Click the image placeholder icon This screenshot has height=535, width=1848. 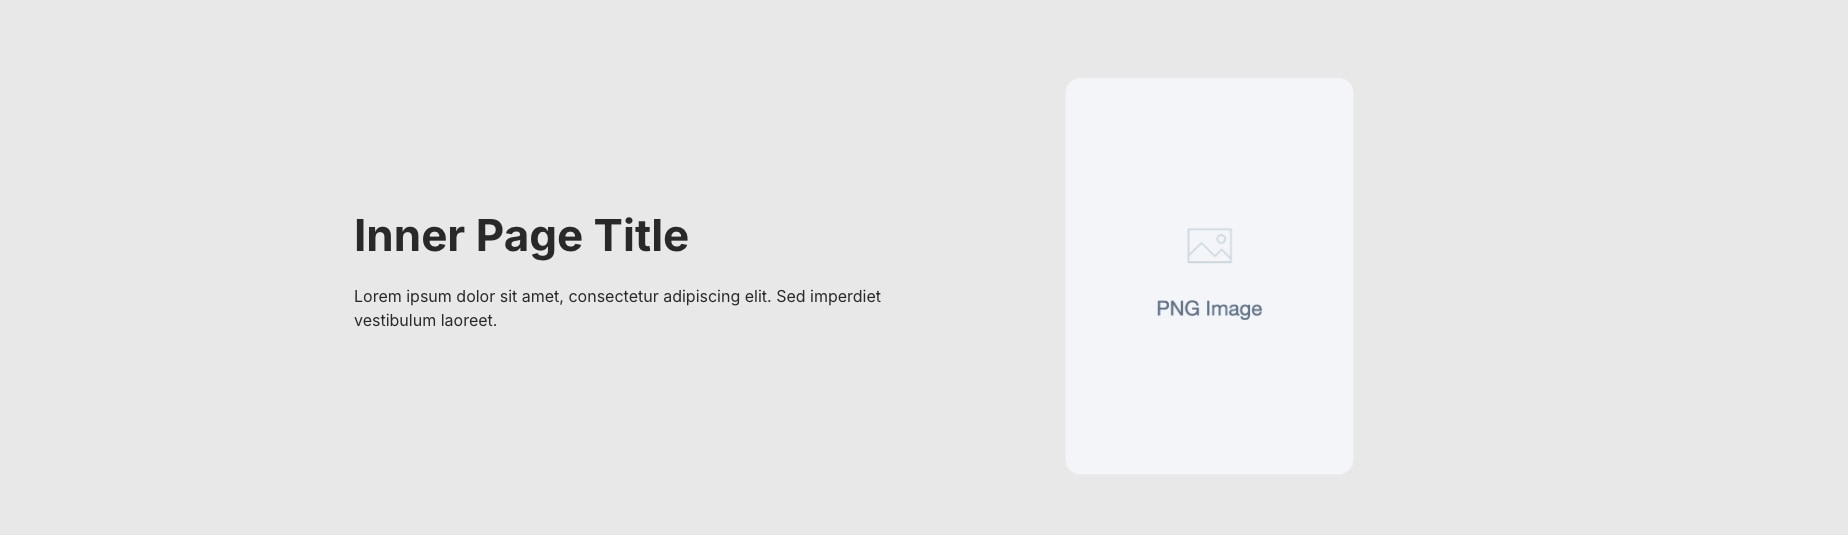(1209, 246)
